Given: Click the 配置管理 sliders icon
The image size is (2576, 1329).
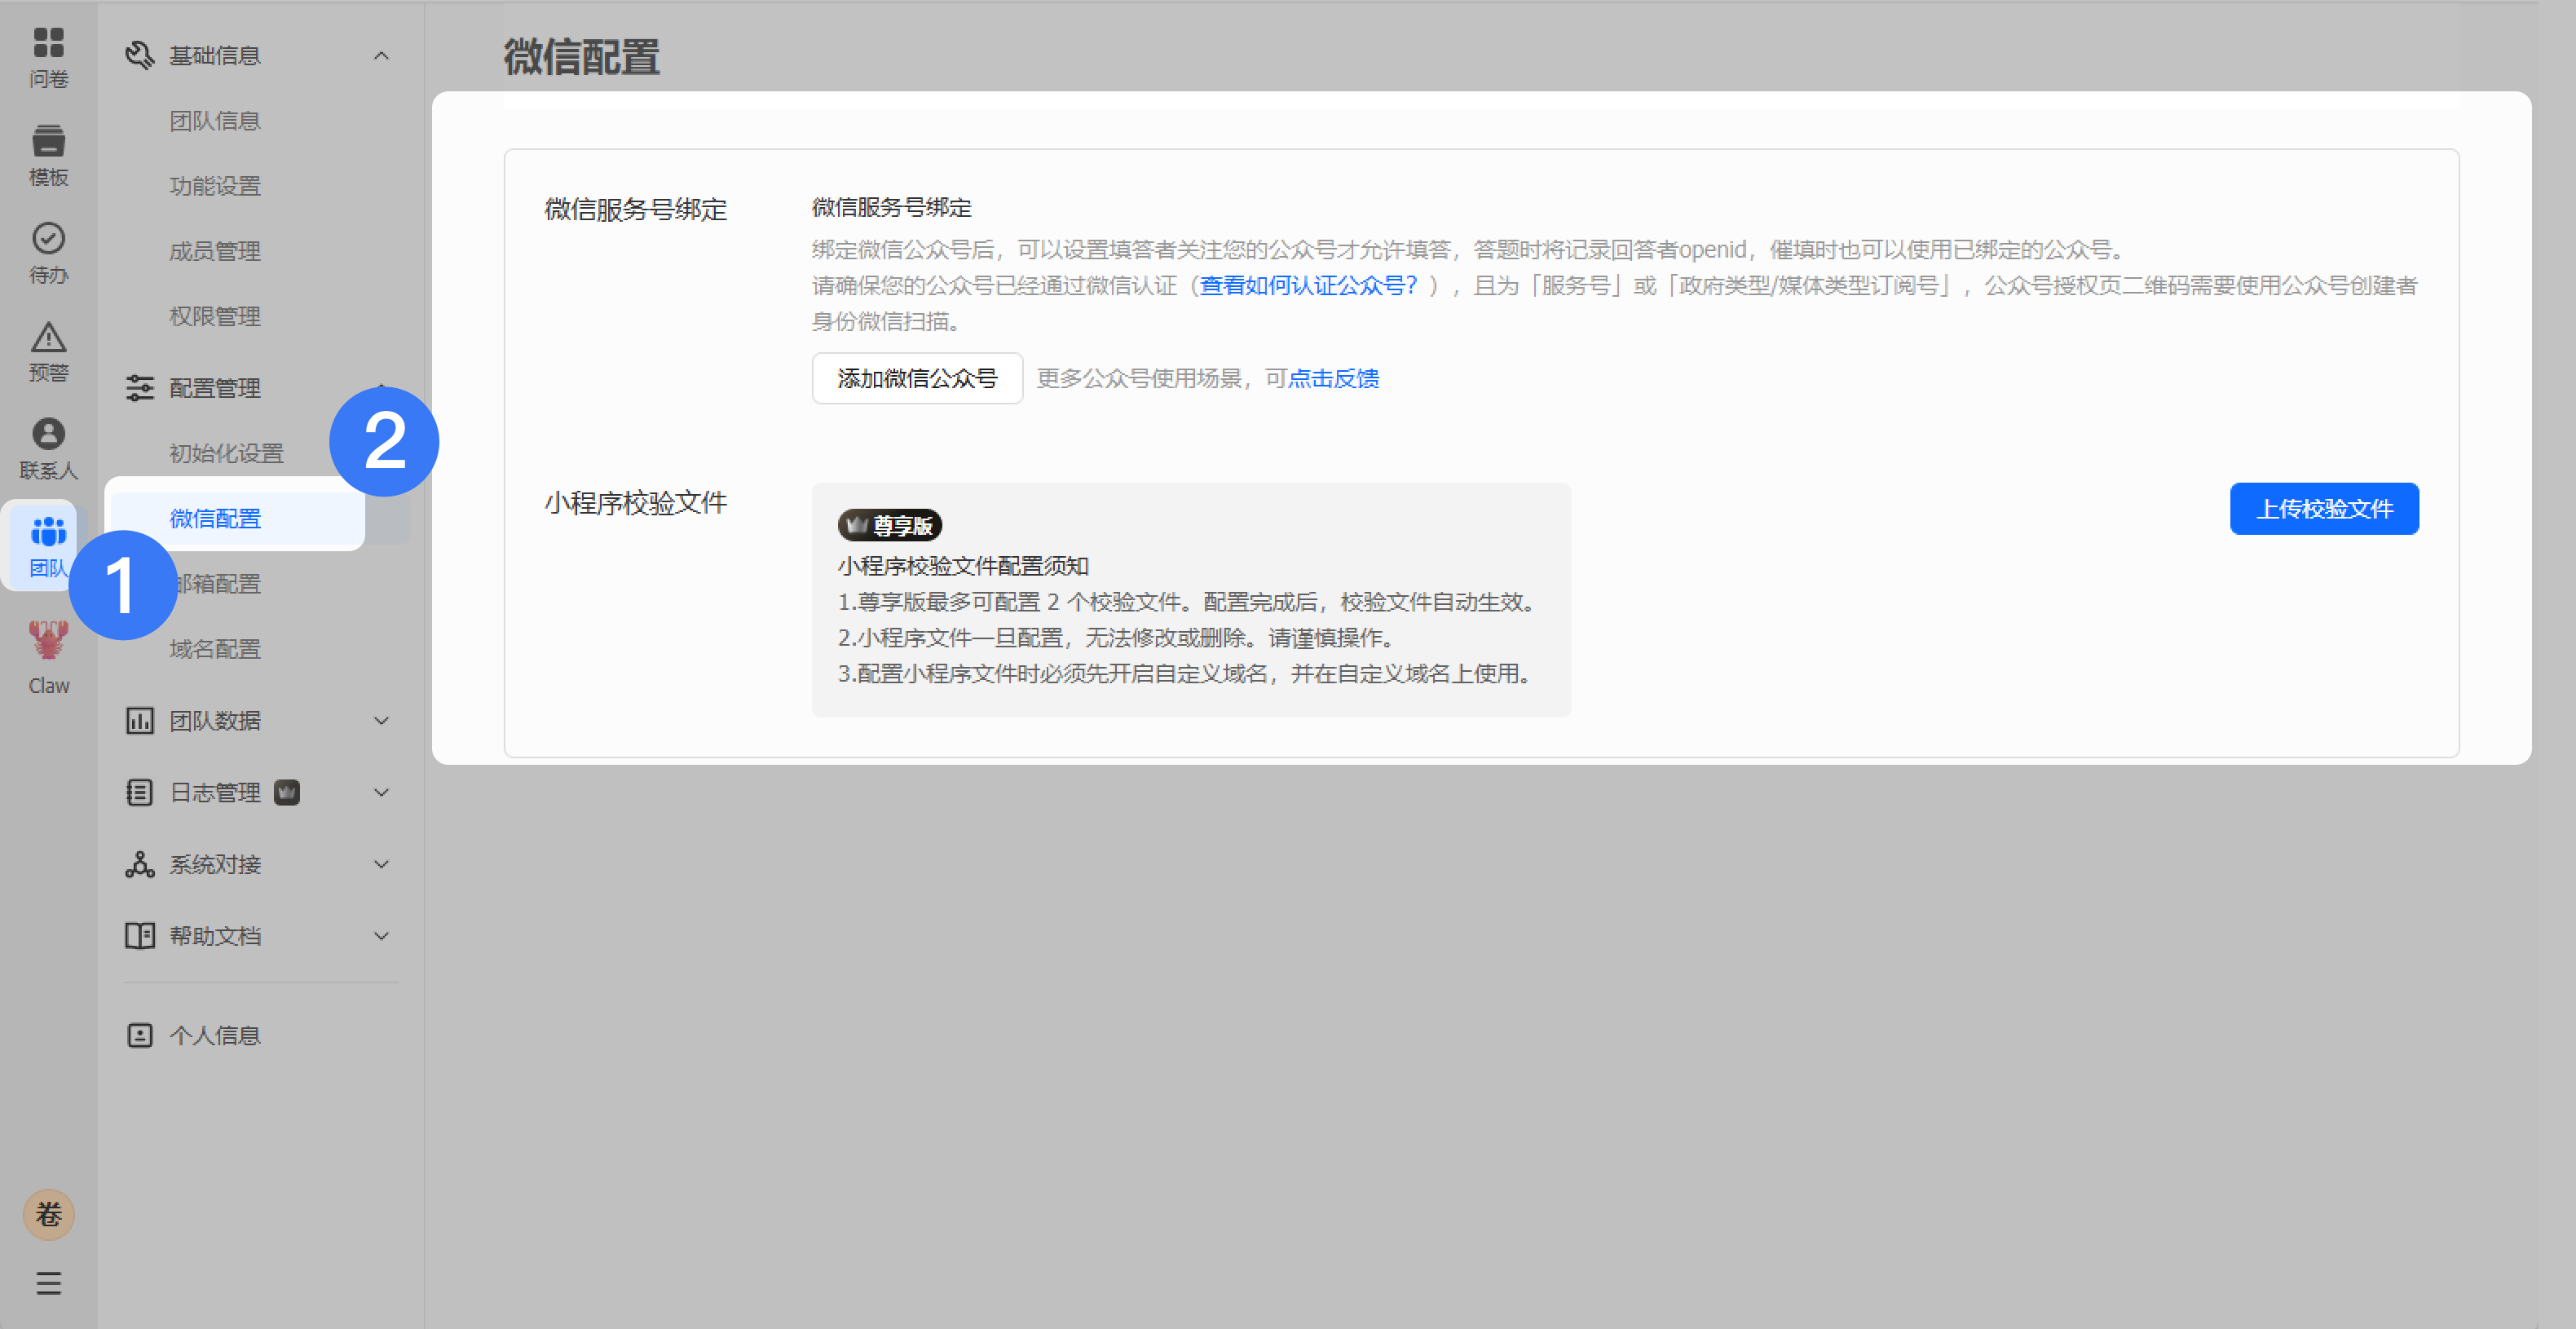Looking at the screenshot, I should [x=139, y=388].
